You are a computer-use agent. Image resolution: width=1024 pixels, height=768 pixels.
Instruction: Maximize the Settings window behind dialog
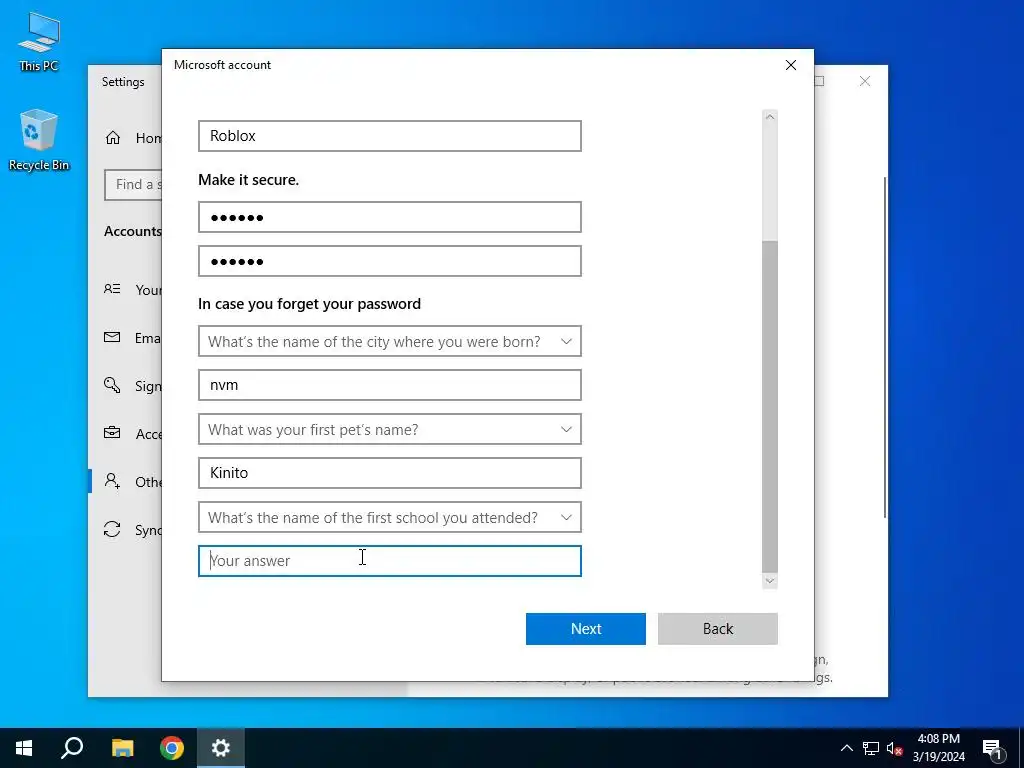(819, 81)
